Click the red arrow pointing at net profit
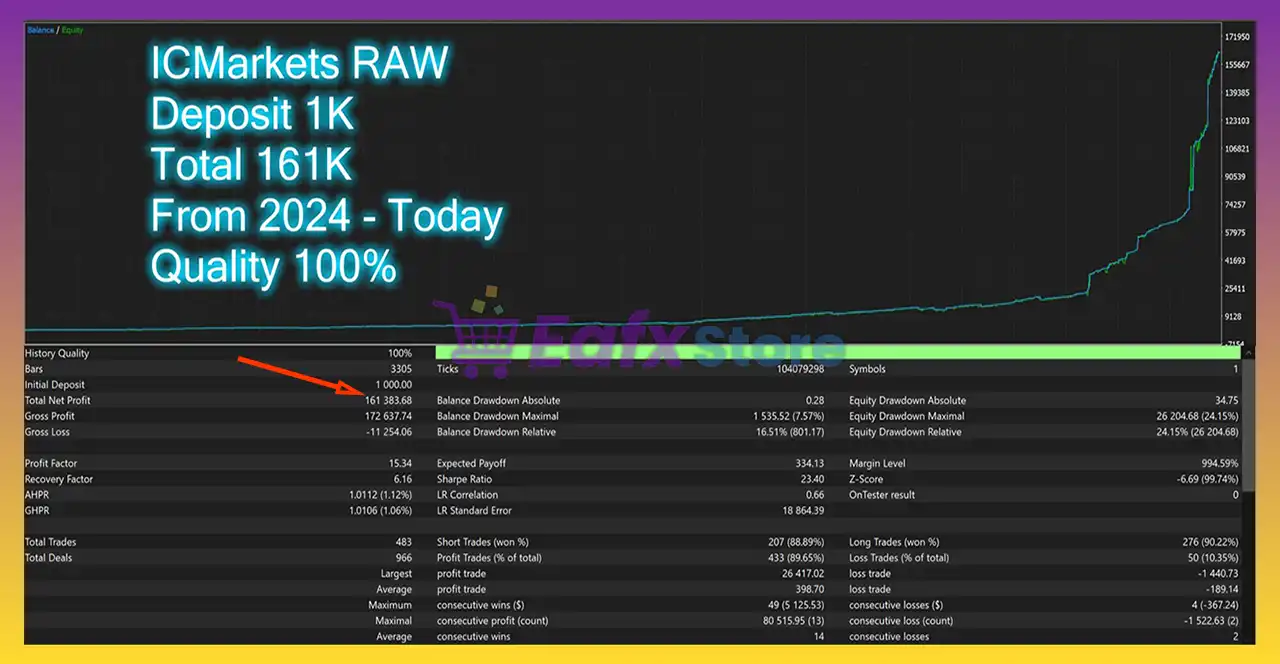The image size is (1280, 664). tap(298, 375)
